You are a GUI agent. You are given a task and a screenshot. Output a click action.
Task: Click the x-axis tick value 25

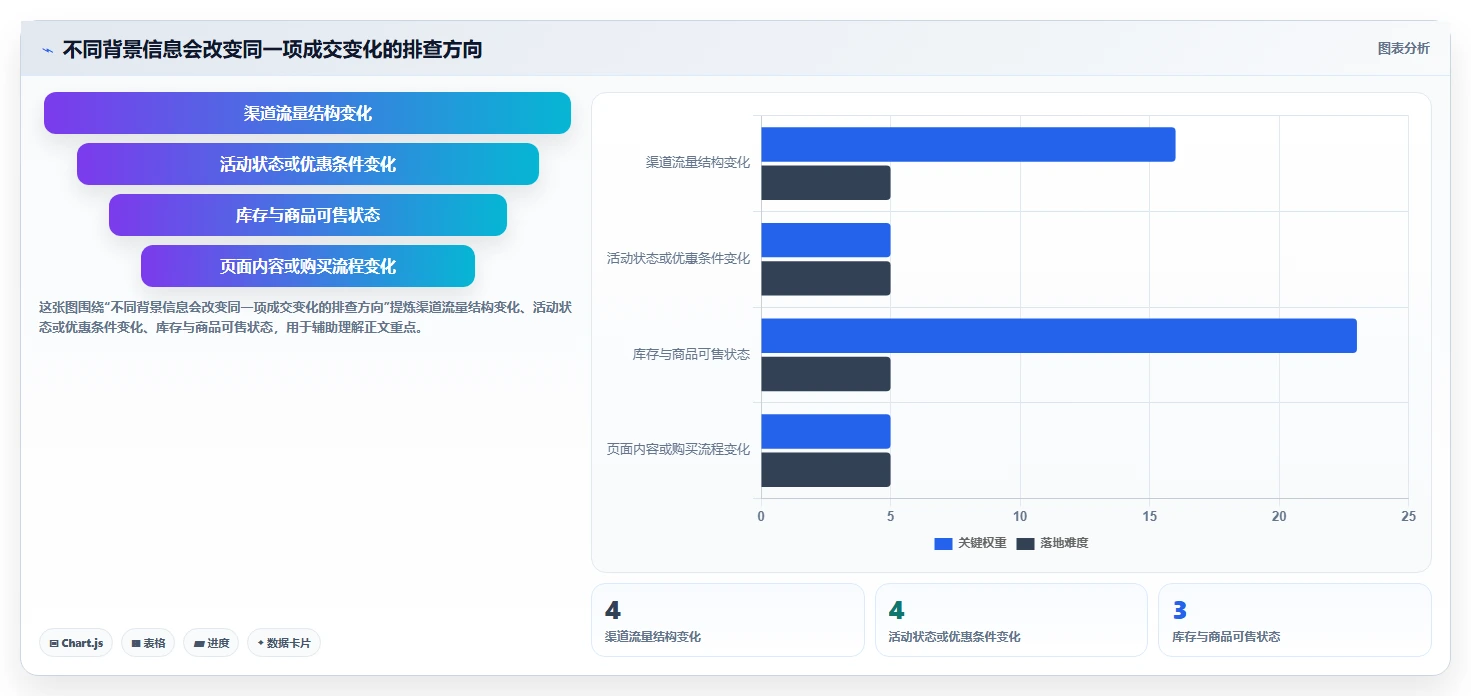[1408, 516]
